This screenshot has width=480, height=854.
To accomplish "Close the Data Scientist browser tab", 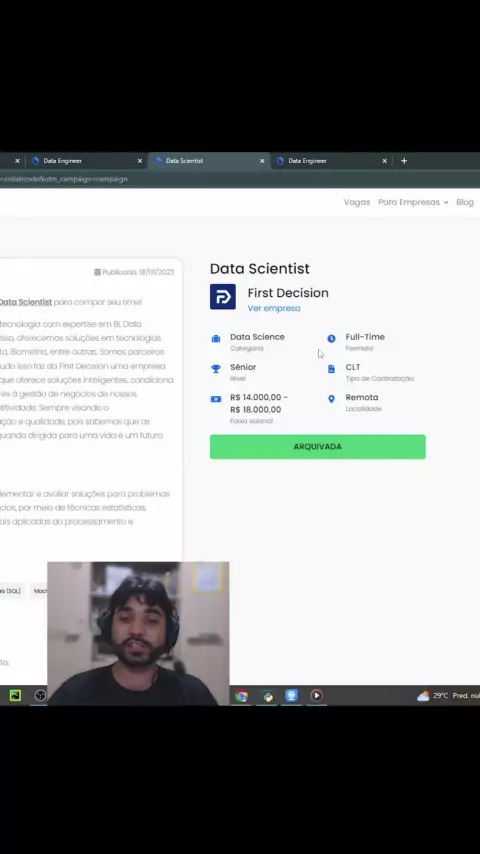I will coord(262,161).
